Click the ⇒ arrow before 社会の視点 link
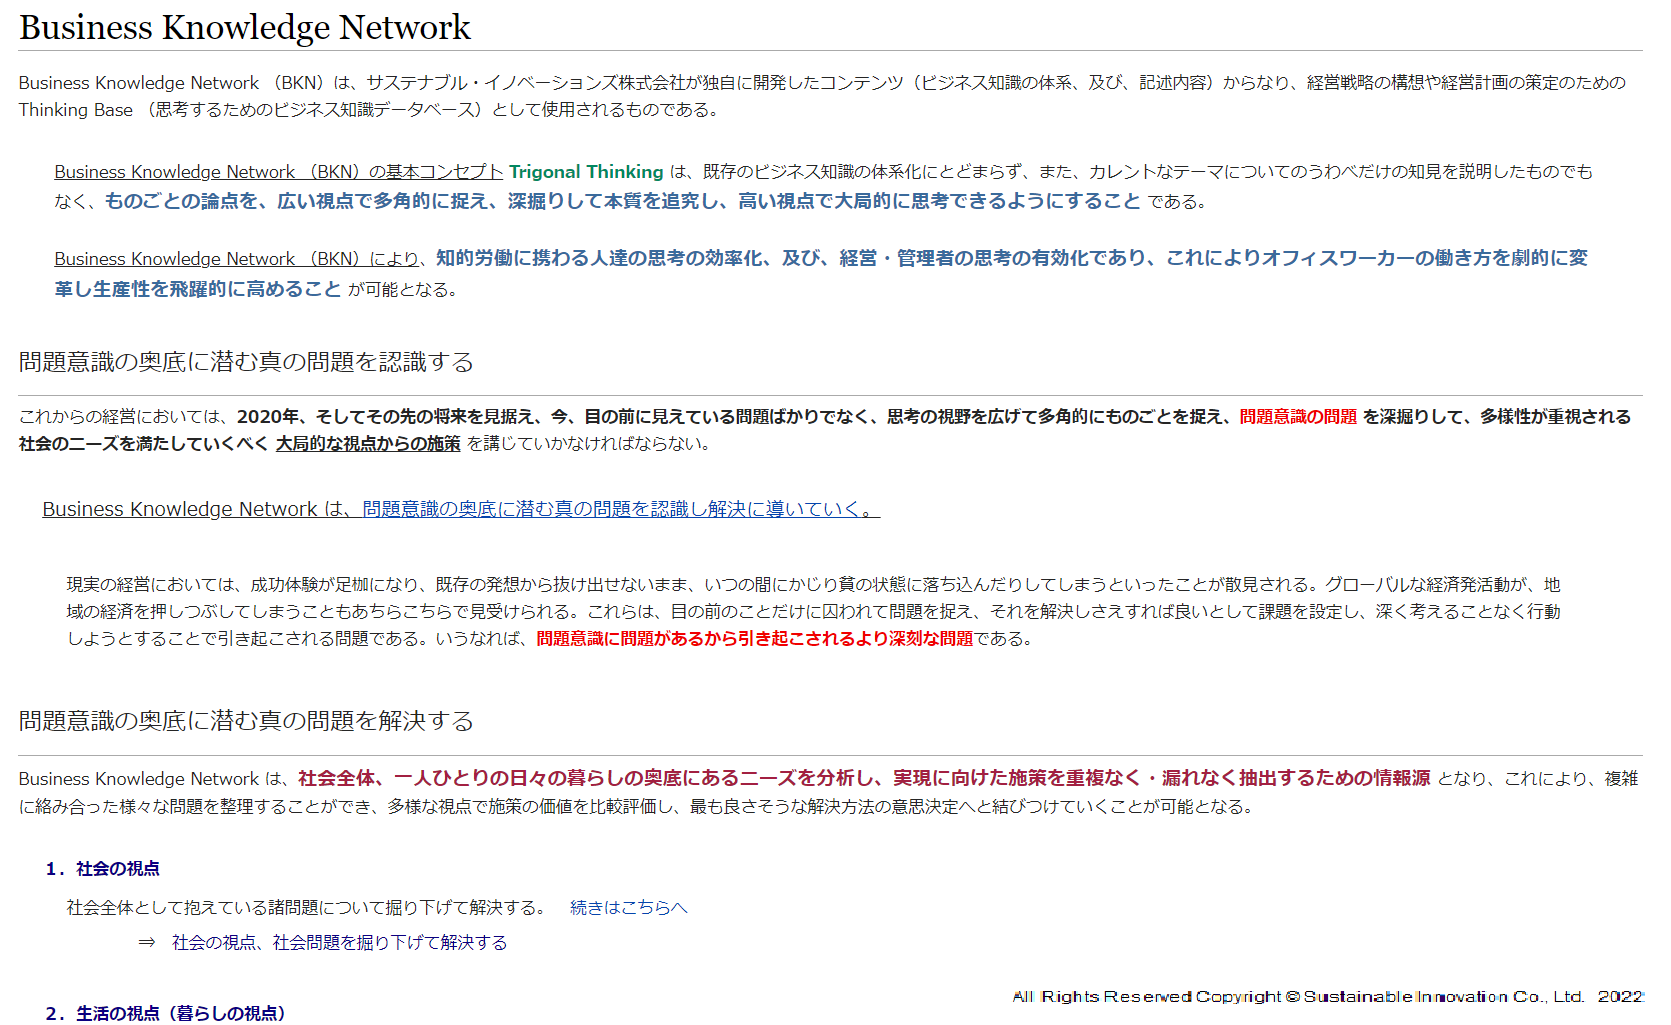 [147, 942]
